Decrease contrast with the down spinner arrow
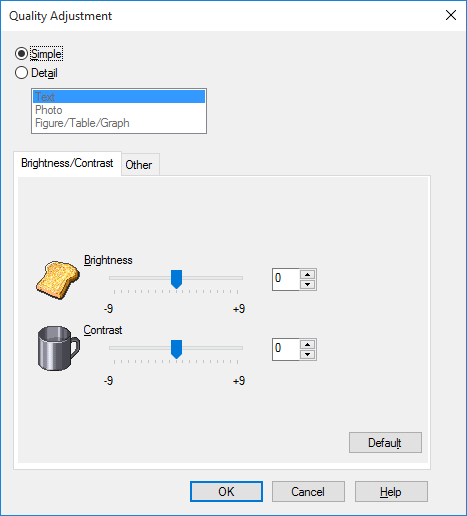This screenshot has height=516, width=467. coord(307,354)
